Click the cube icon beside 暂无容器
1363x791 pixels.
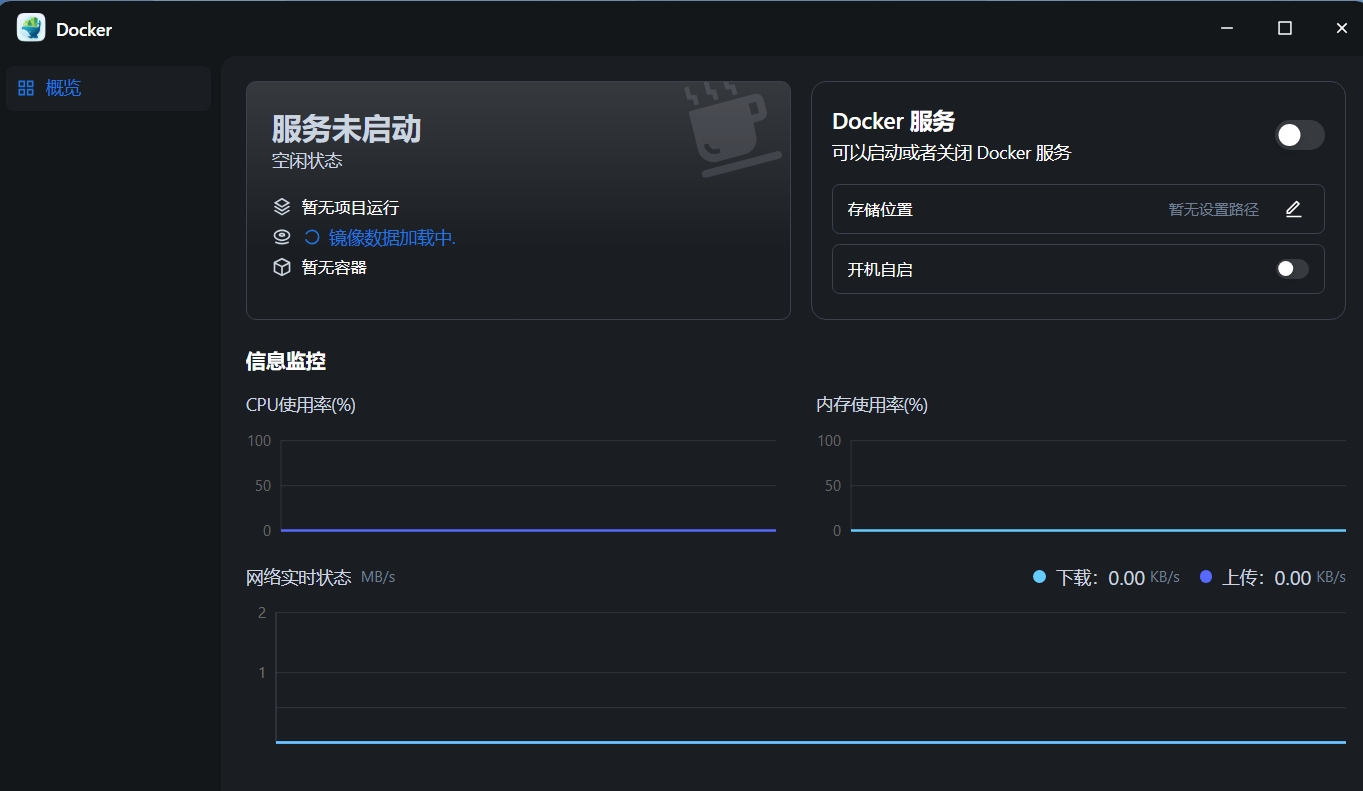pyautogui.click(x=282, y=267)
